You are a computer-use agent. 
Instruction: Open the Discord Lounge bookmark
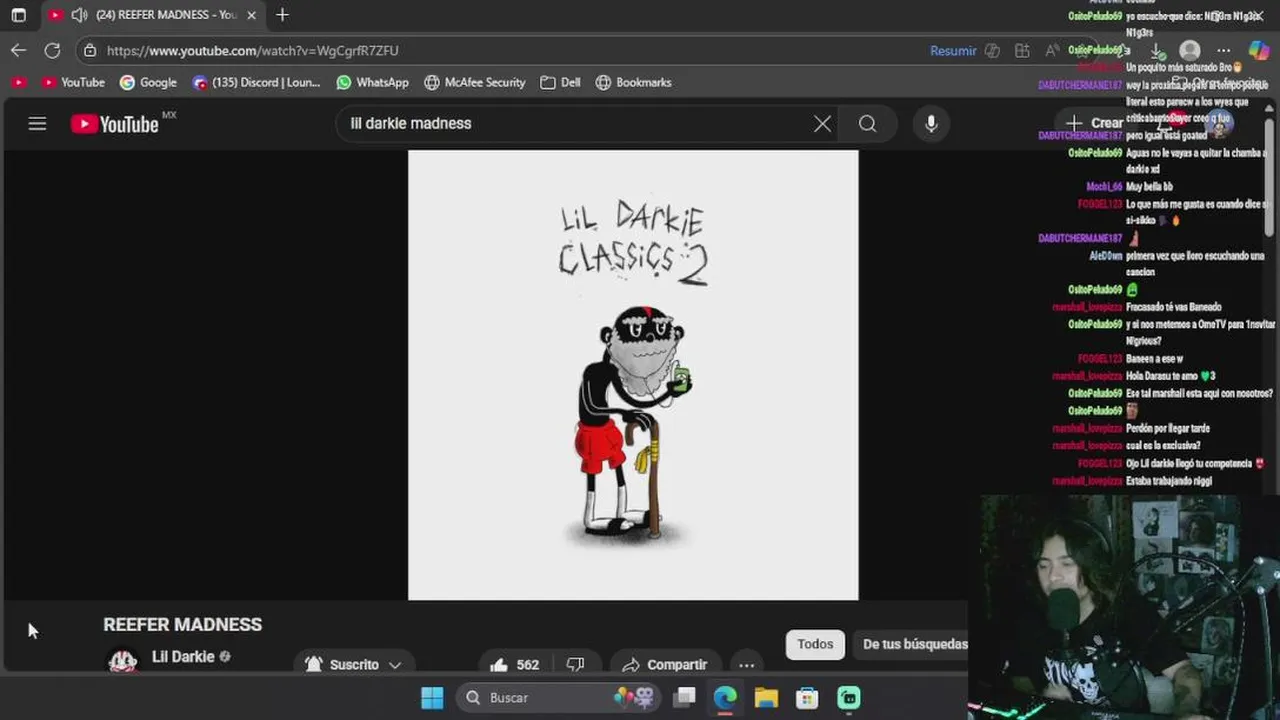[x=256, y=82]
